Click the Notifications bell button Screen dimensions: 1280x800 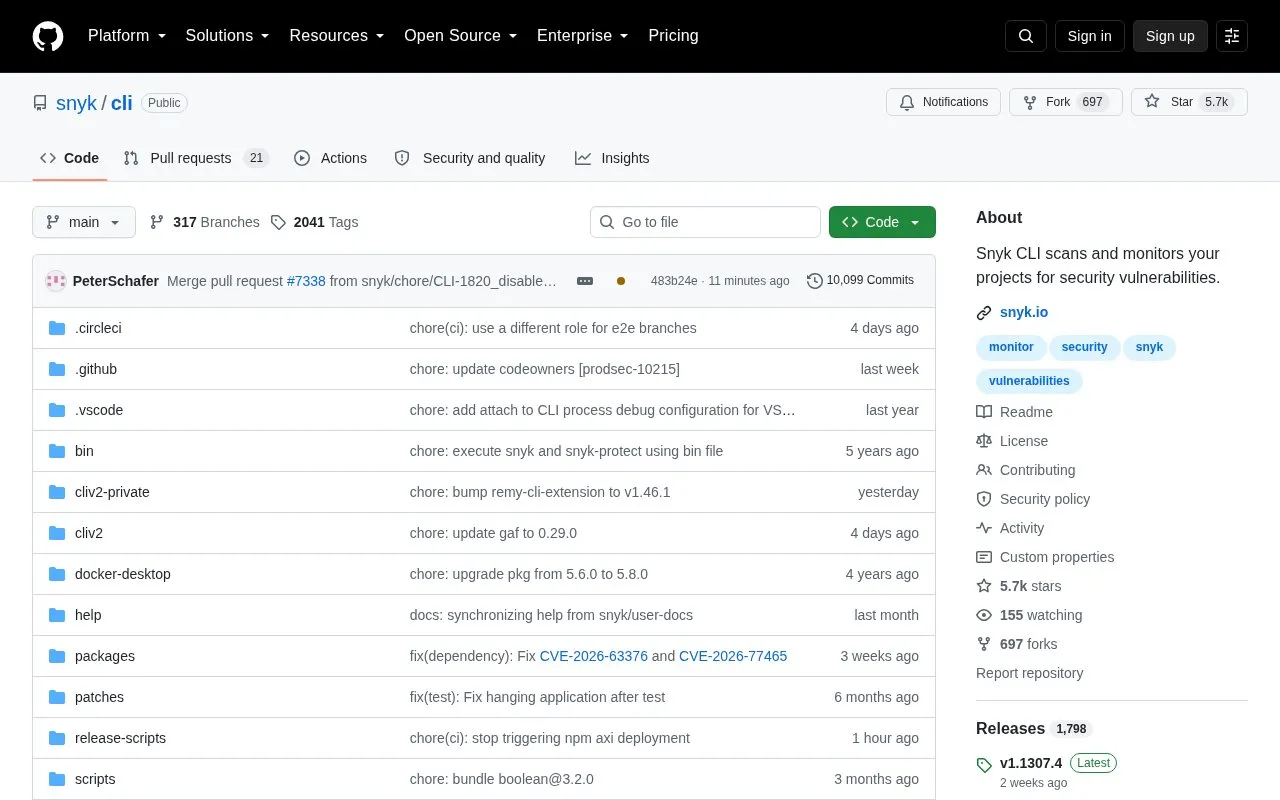click(x=943, y=102)
